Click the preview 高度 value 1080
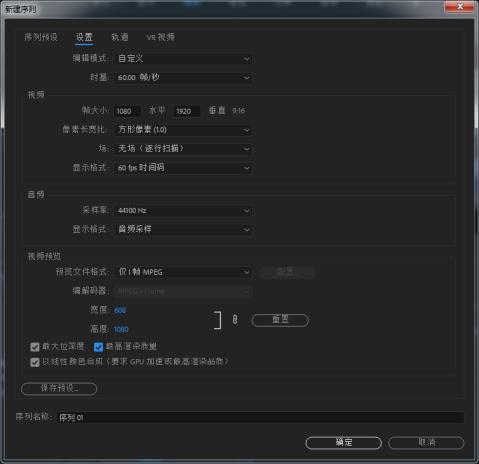This screenshot has height=464, width=479. (121, 329)
